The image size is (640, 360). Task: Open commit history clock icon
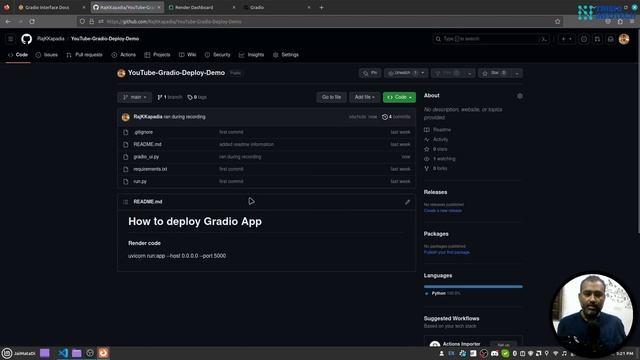[x=385, y=117]
